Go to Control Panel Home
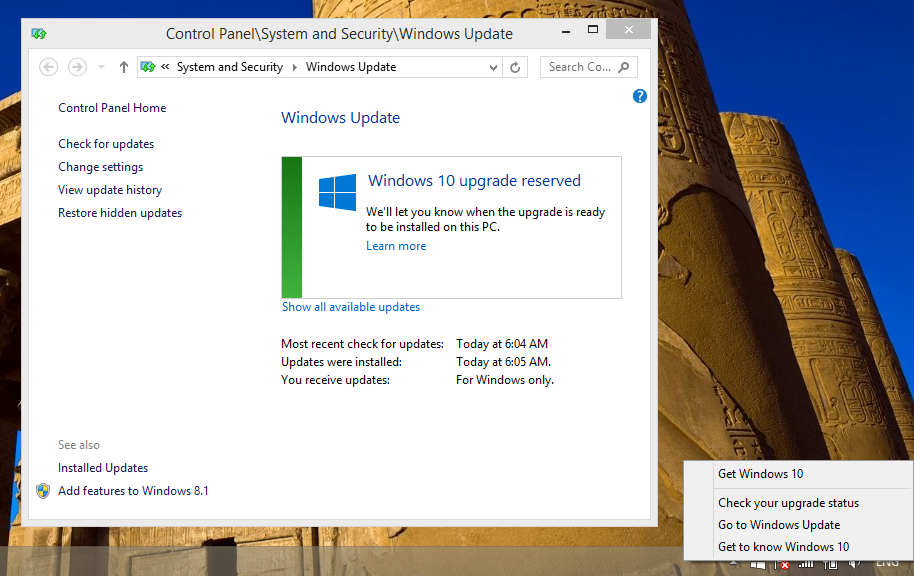 click(x=112, y=108)
